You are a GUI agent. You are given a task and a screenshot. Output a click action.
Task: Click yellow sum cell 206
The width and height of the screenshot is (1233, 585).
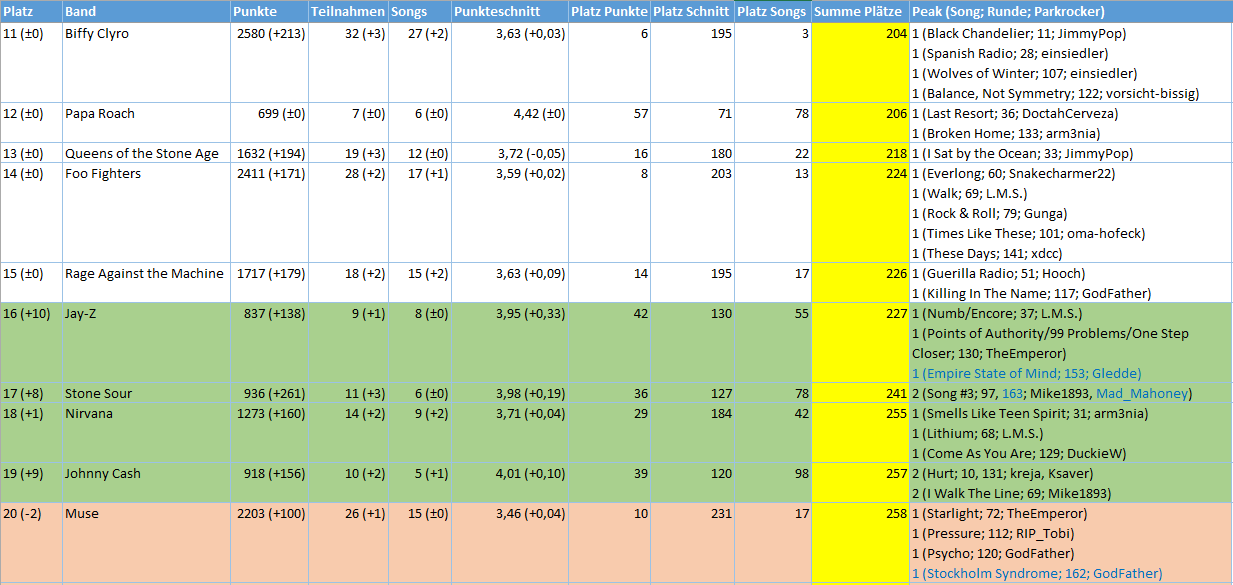[x=860, y=123]
